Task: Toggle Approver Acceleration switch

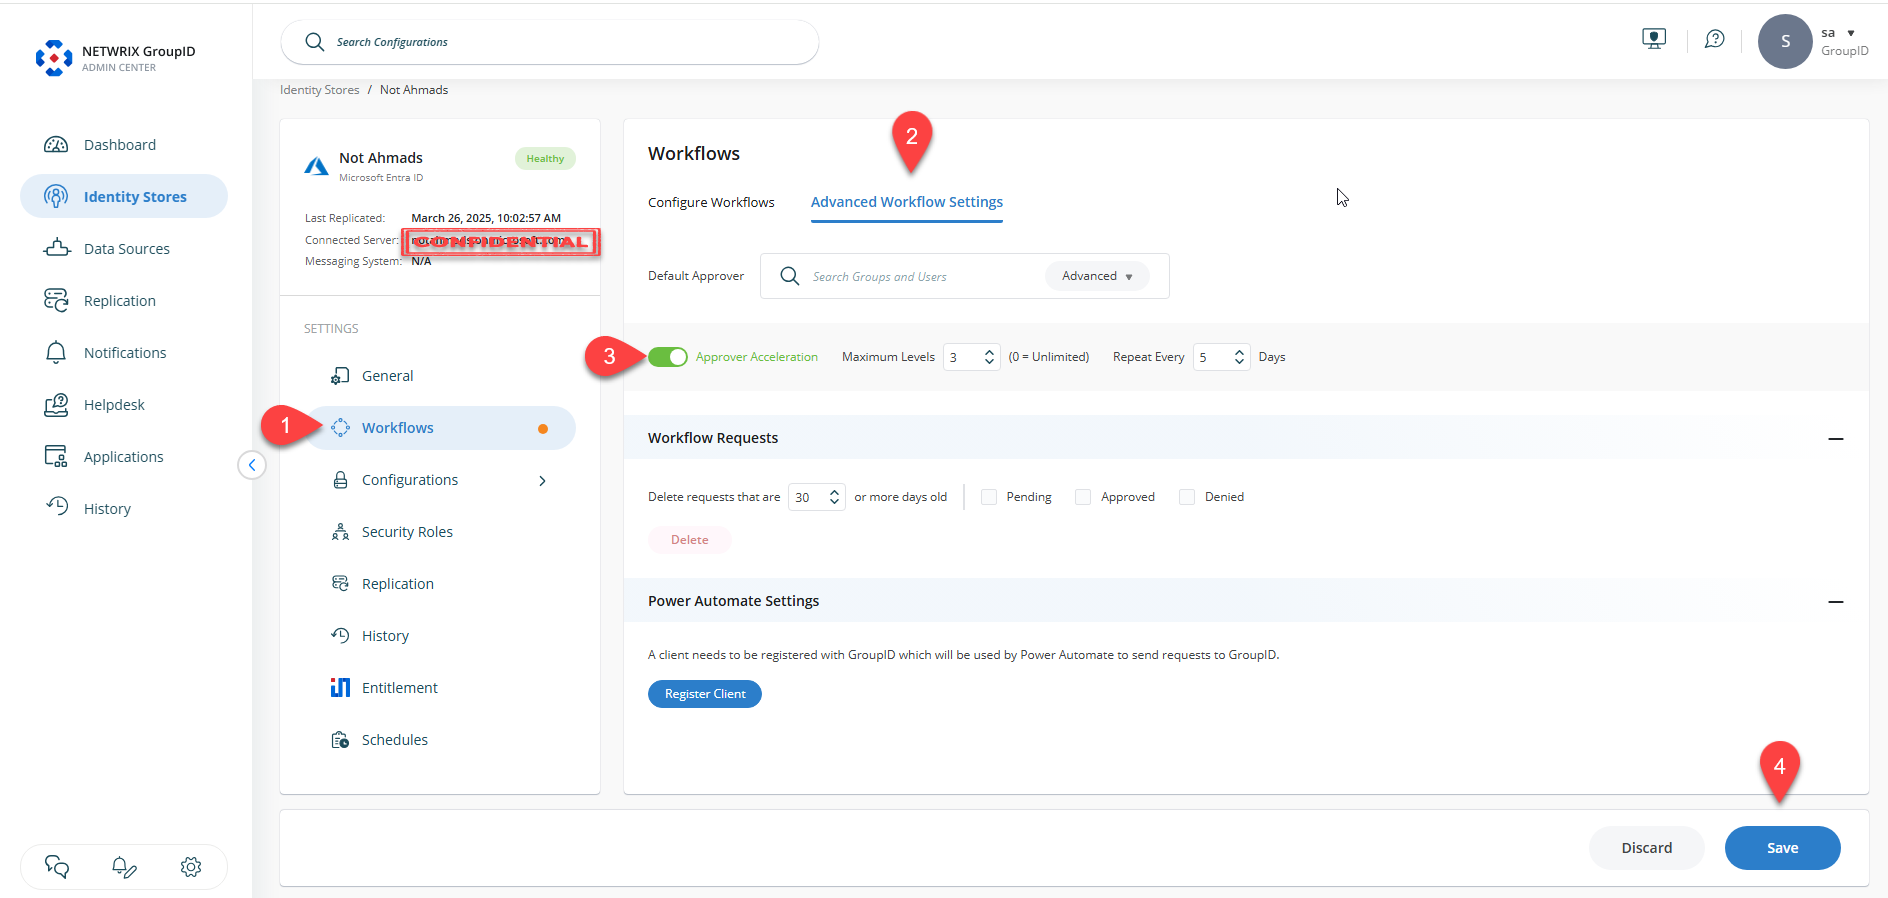Action: tap(667, 357)
